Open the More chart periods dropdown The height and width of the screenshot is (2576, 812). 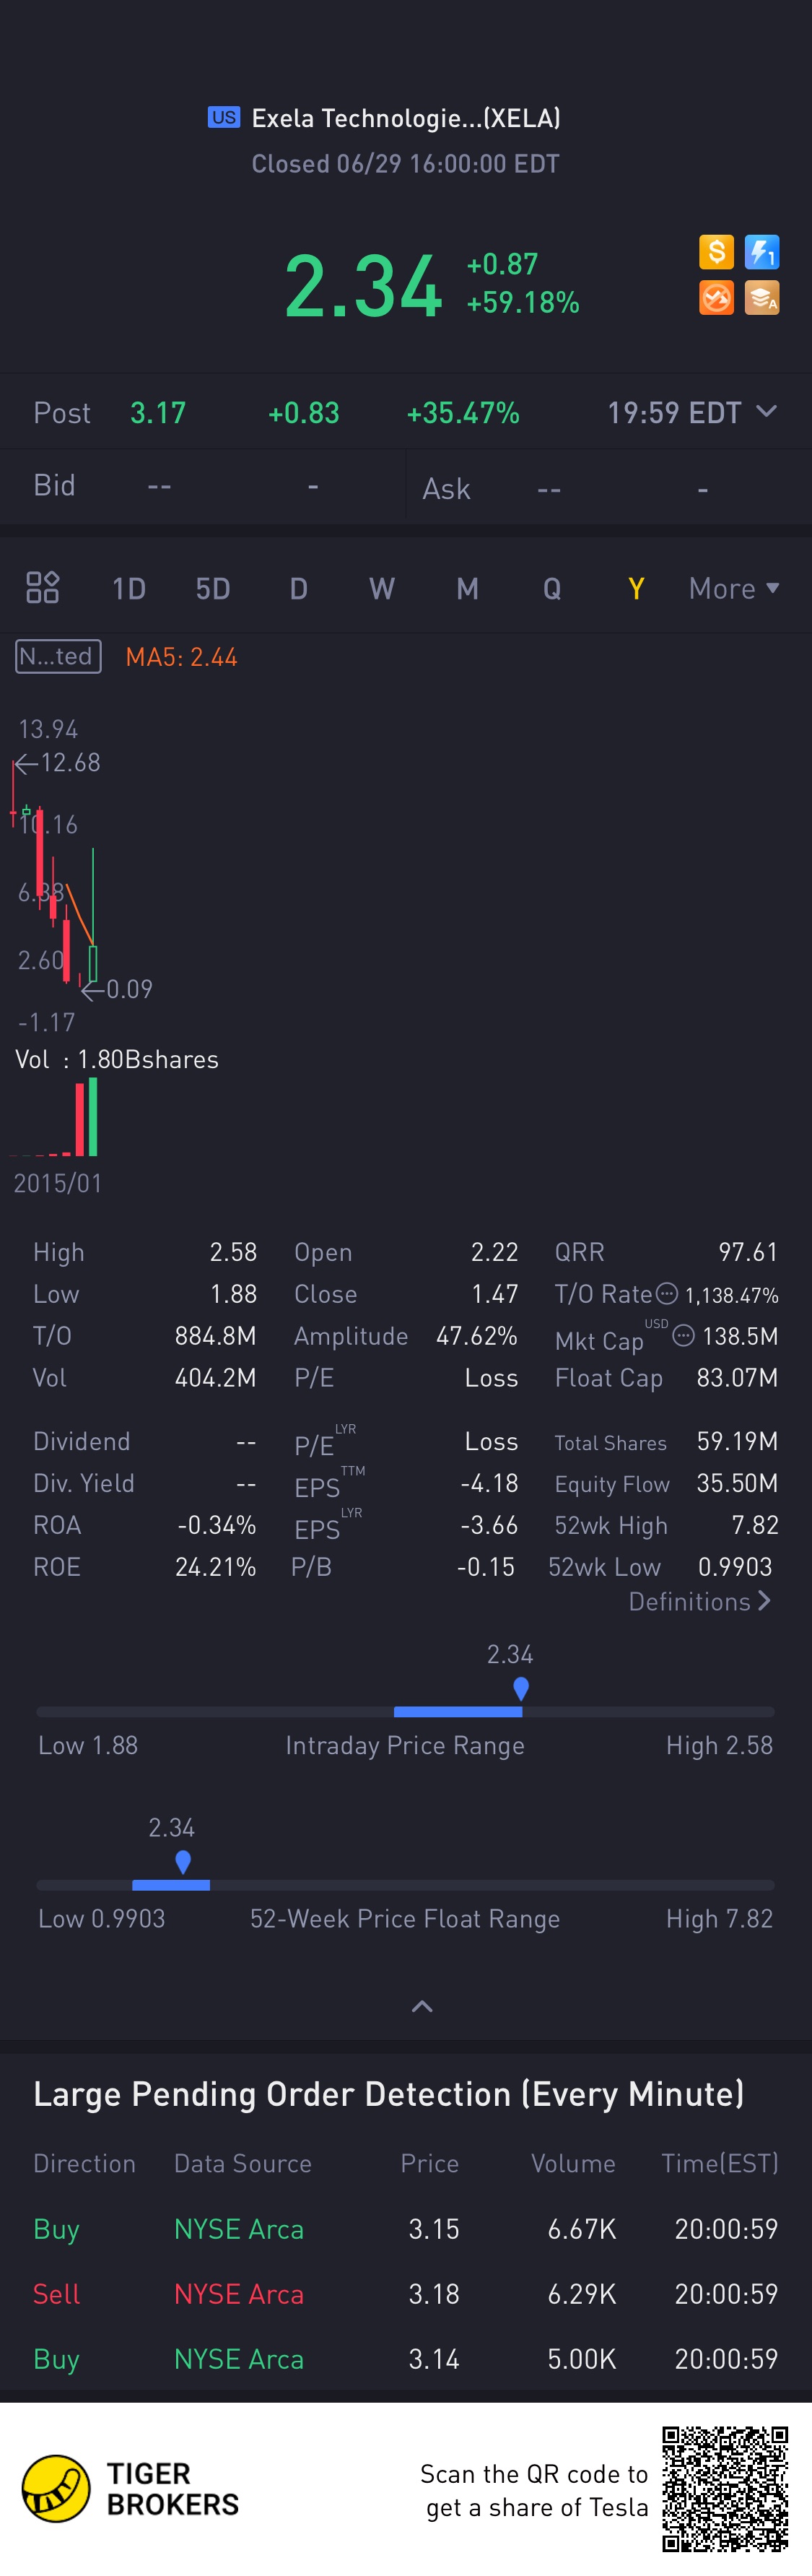pos(733,588)
